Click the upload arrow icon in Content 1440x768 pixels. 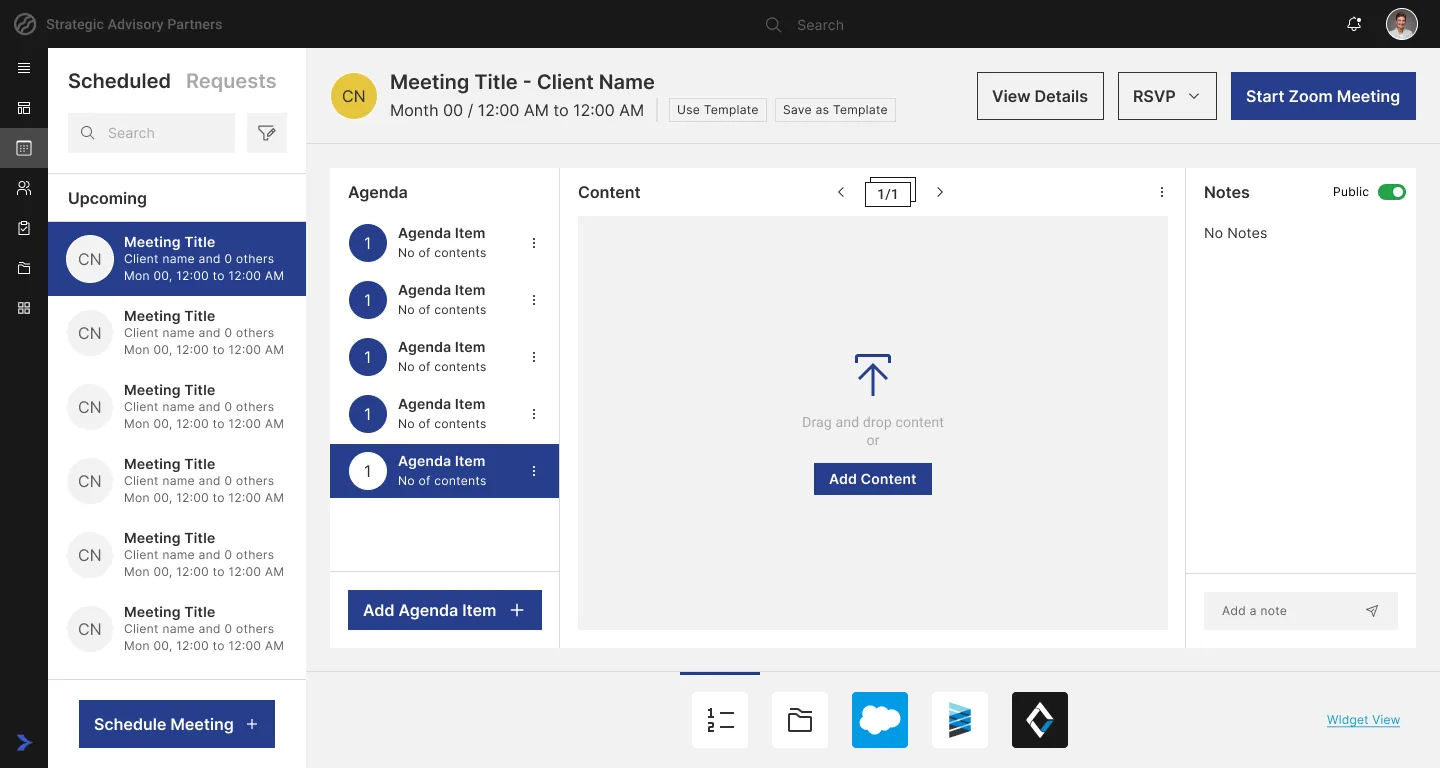point(873,374)
